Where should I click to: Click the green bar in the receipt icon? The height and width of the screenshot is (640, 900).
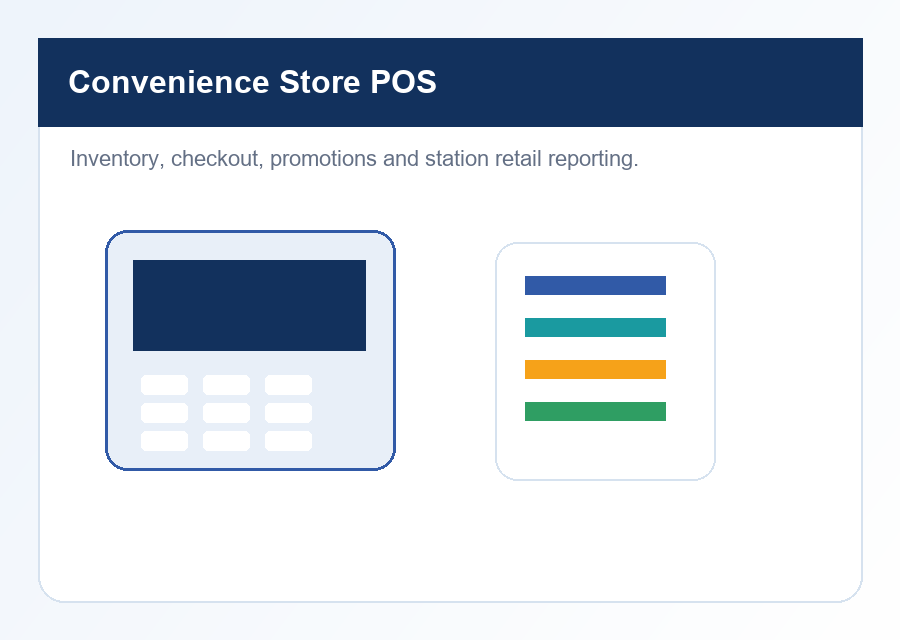(595, 411)
